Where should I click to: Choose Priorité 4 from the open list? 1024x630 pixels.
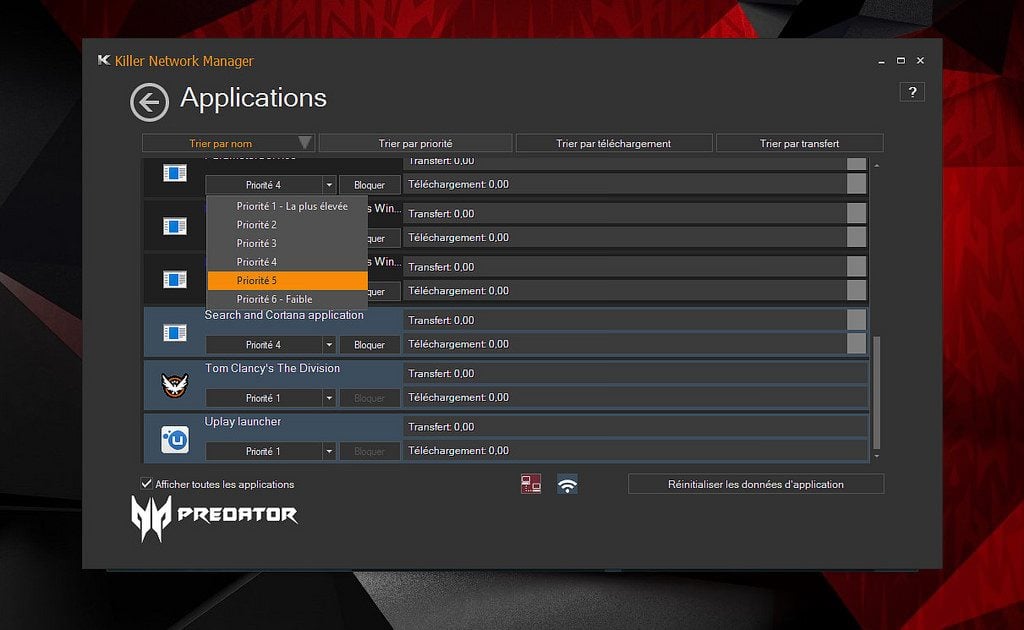(x=287, y=262)
